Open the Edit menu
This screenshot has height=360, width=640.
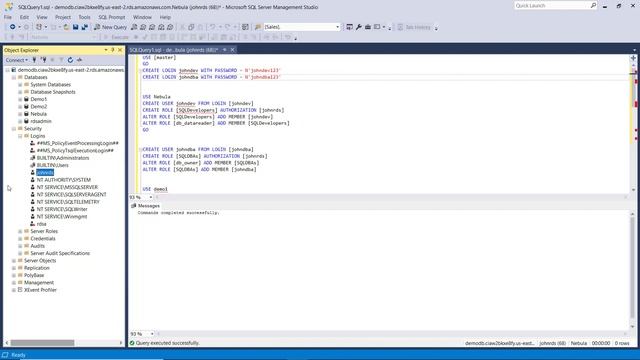click(24, 17)
